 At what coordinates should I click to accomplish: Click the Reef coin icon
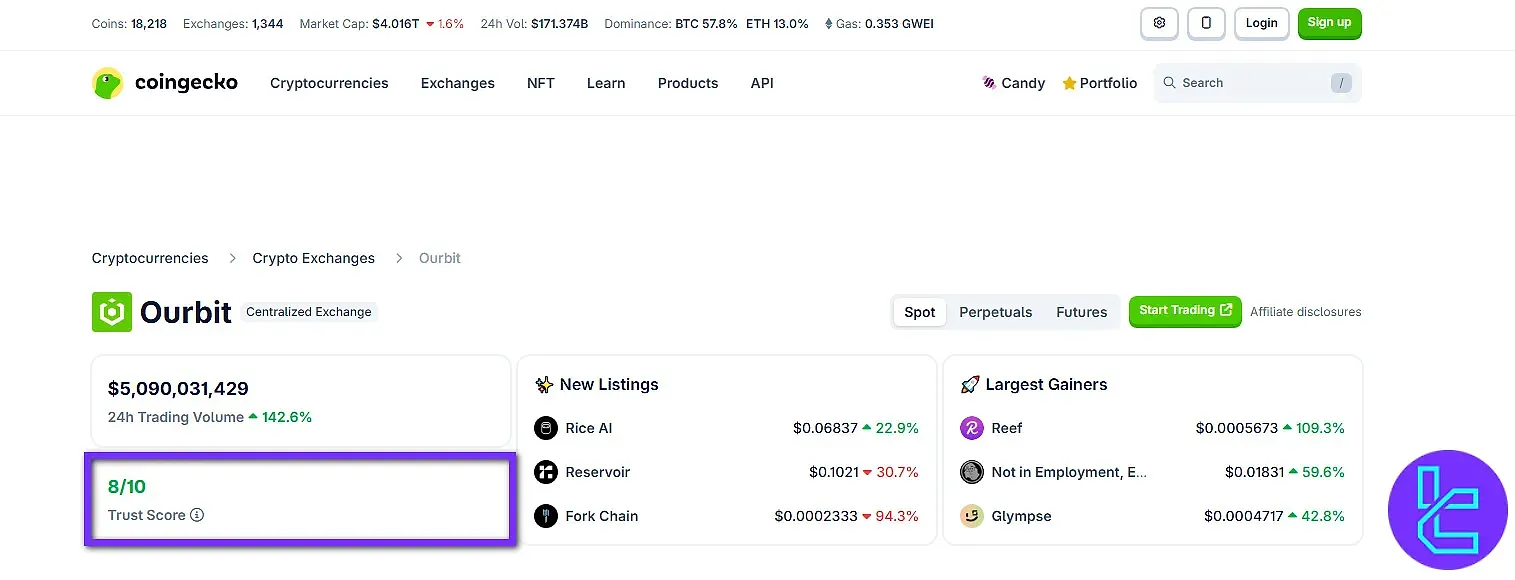pyautogui.click(x=971, y=428)
